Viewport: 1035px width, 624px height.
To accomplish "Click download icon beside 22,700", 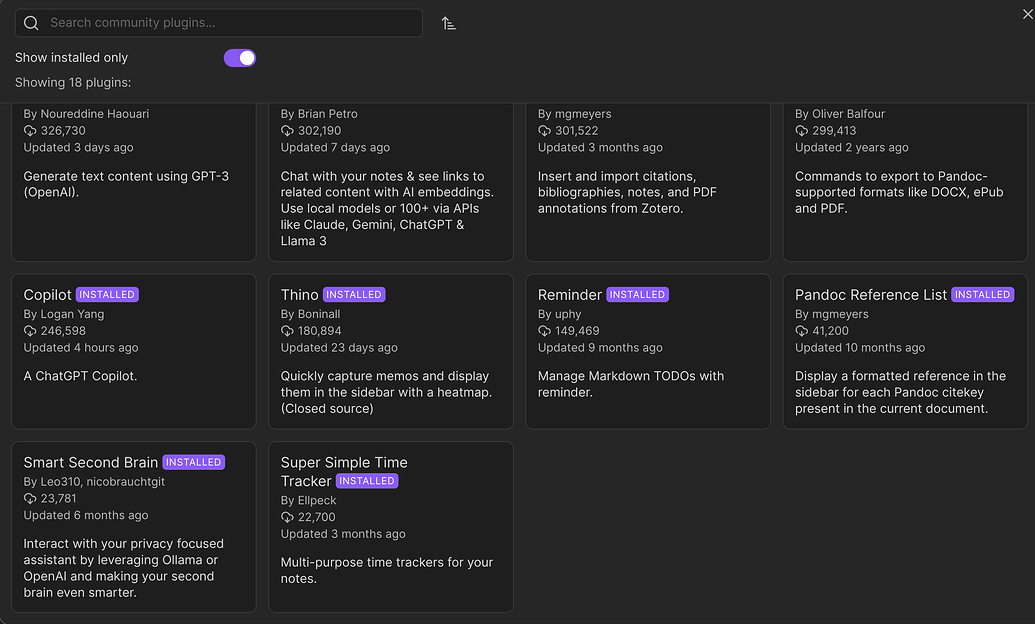I will coord(287,517).
